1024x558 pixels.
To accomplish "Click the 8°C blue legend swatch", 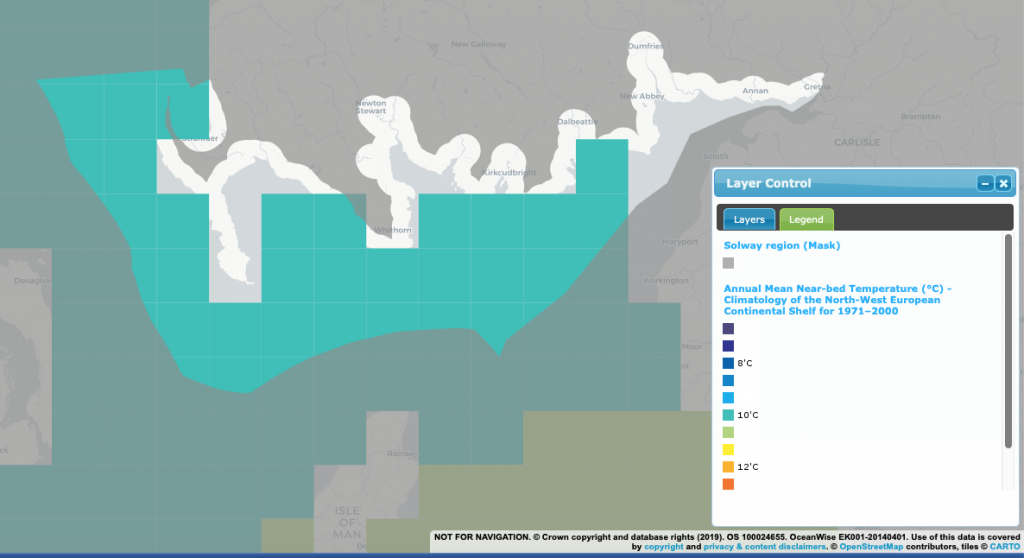I will pyautogui.click(x=728, y=363).
